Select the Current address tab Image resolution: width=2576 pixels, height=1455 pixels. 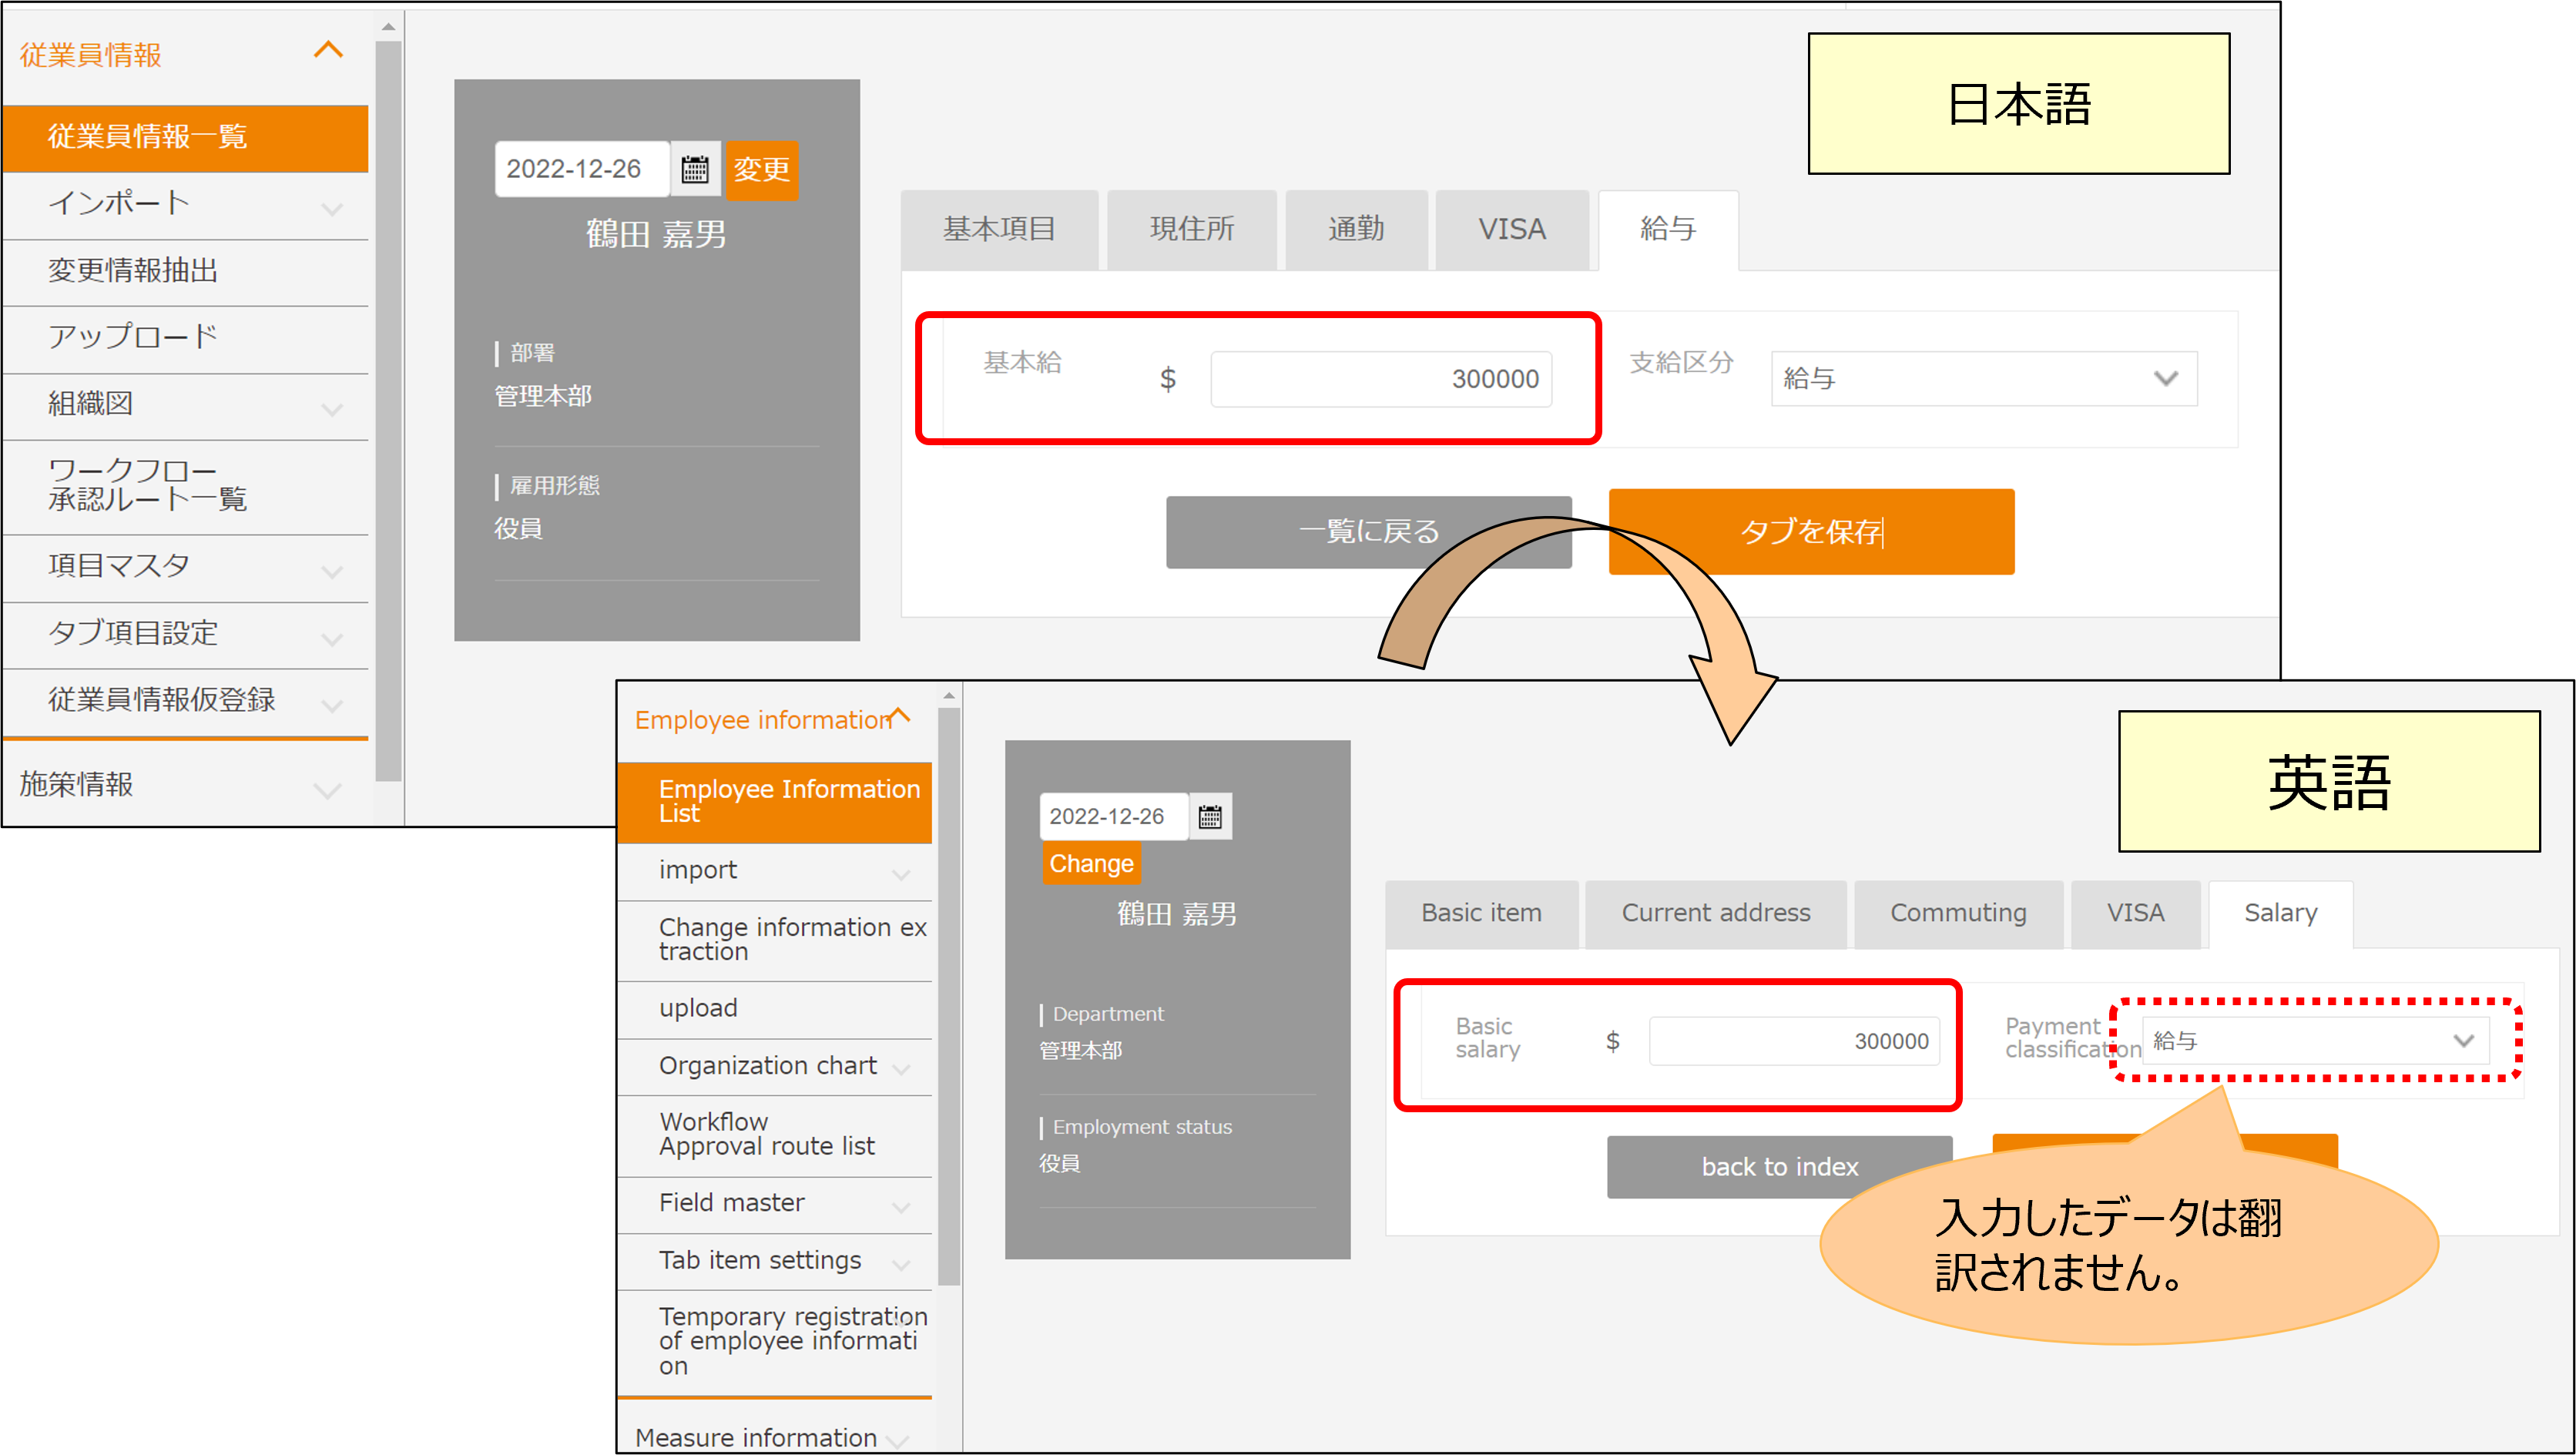pyautogui.click(x=1715, y=913)
